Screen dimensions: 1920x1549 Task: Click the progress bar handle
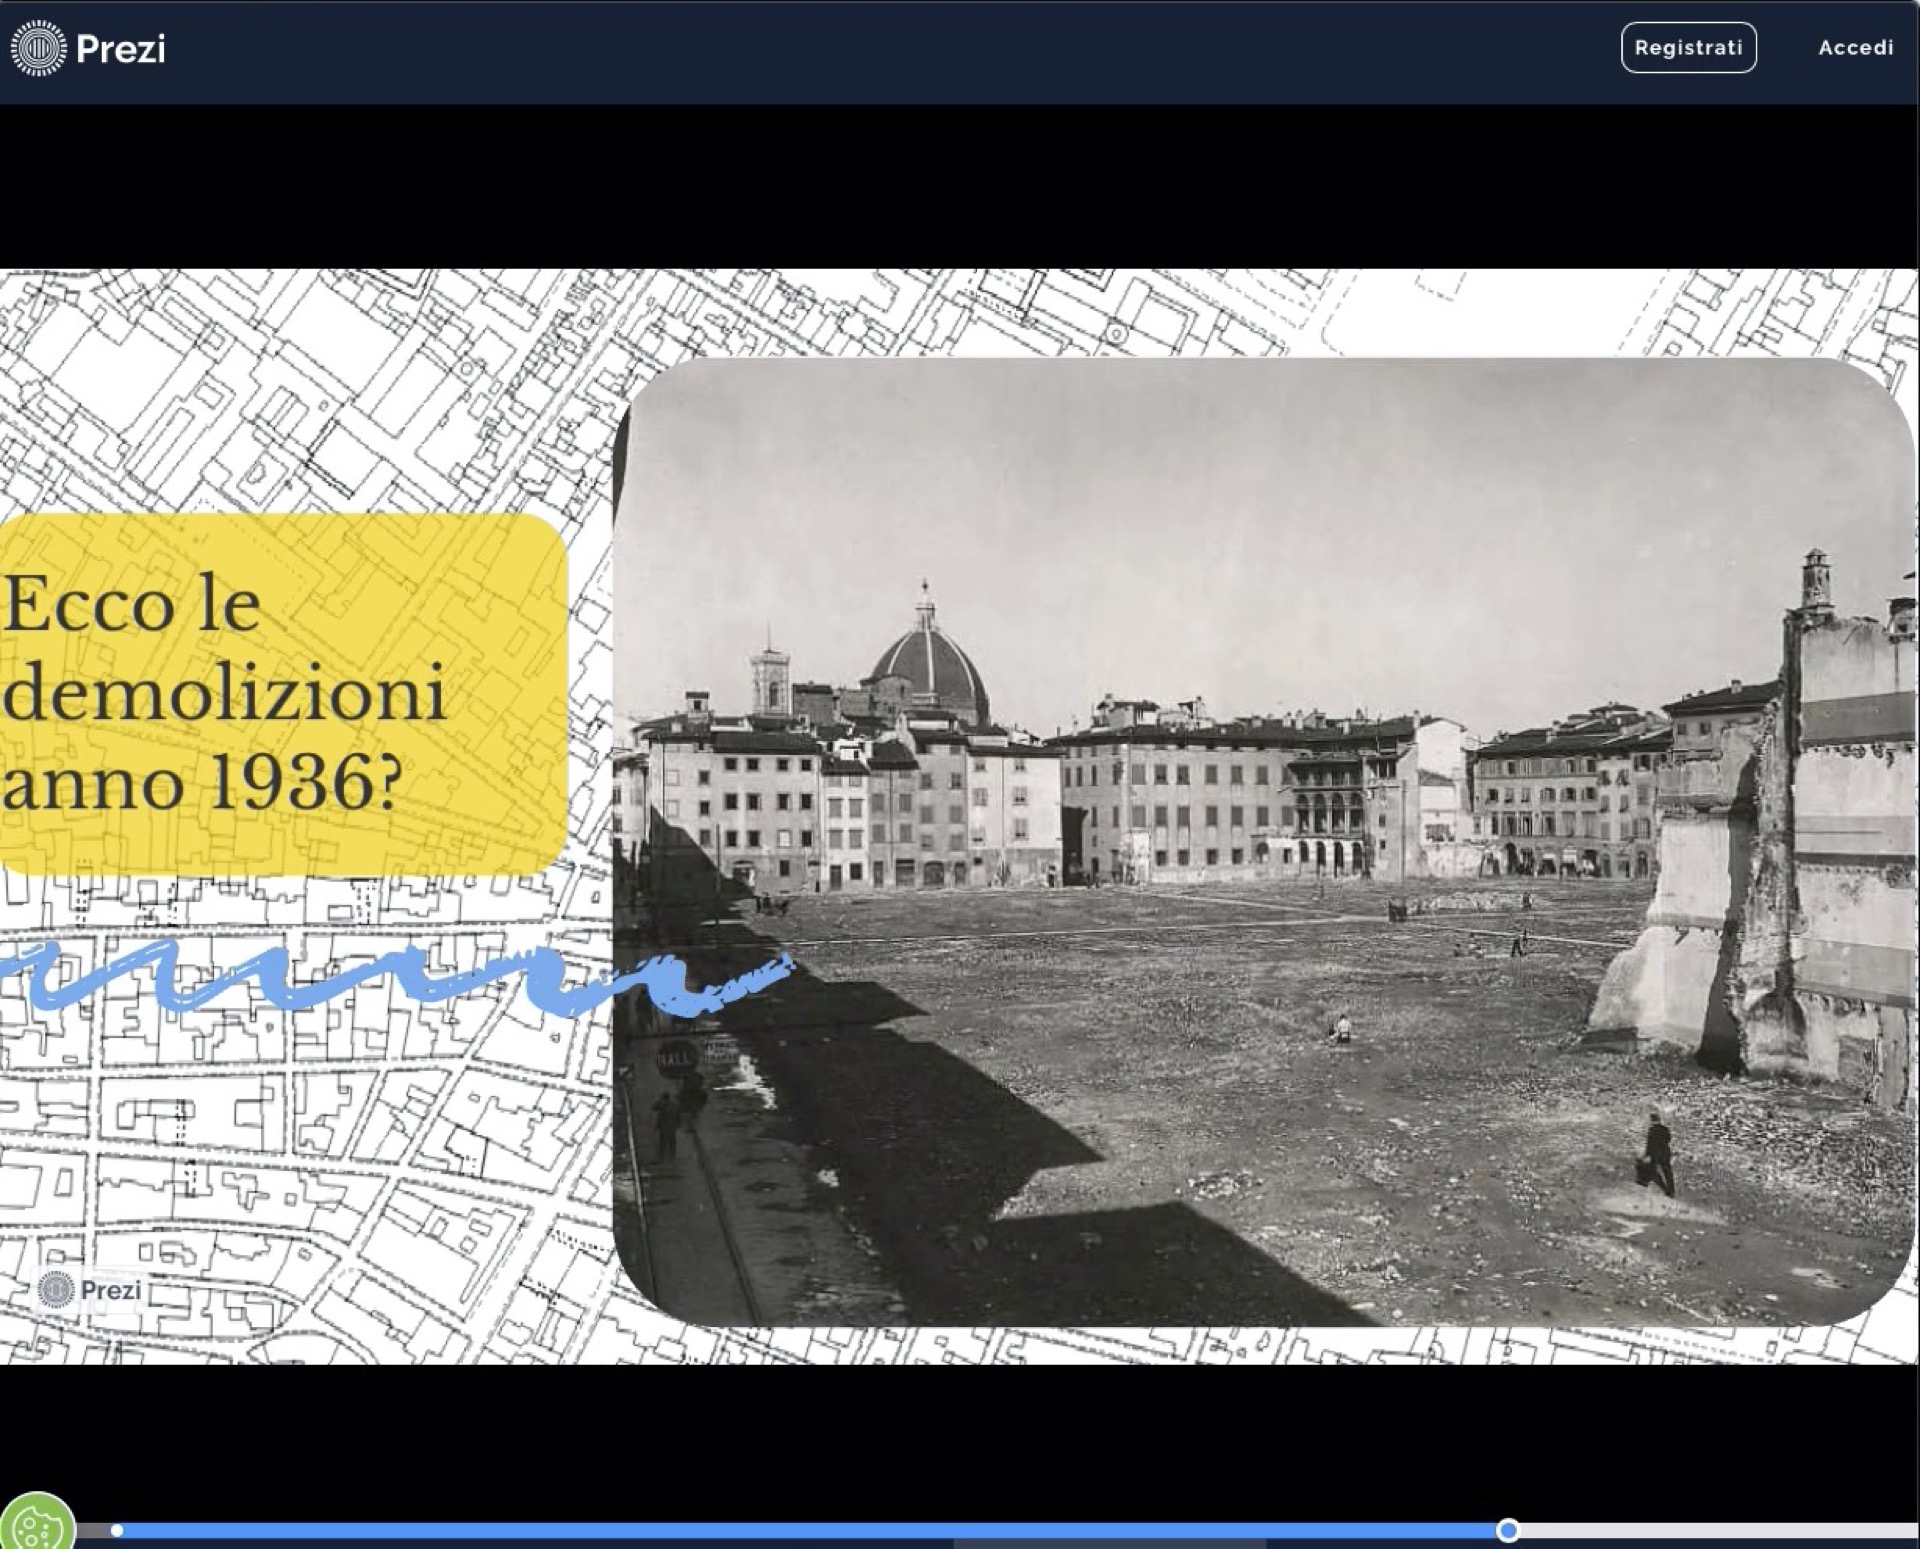pos(1507,1530)
